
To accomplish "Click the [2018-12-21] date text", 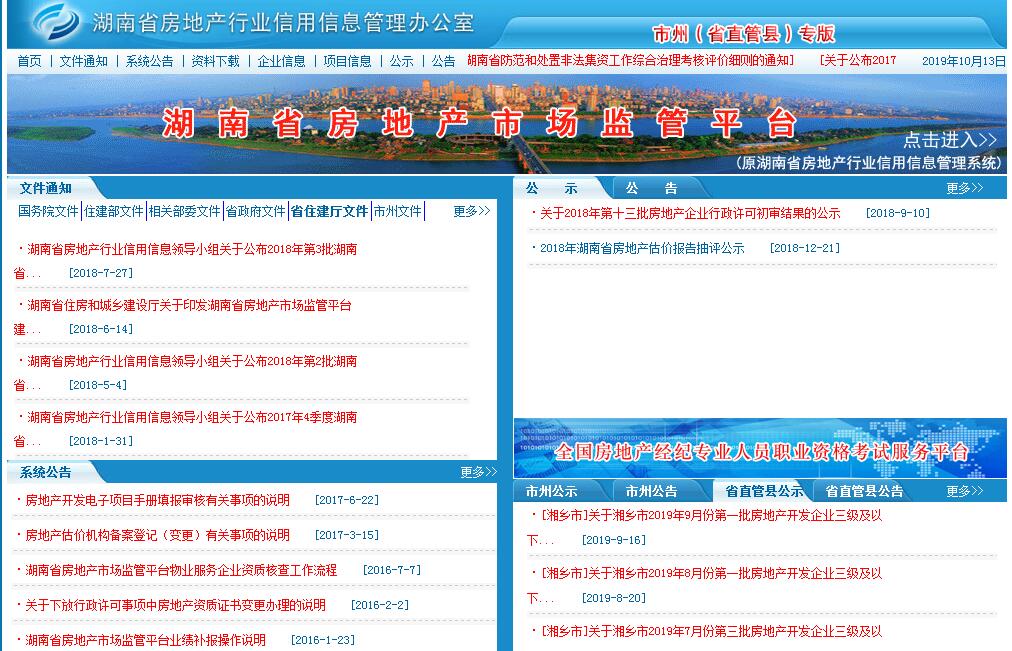I will point(805,248).
